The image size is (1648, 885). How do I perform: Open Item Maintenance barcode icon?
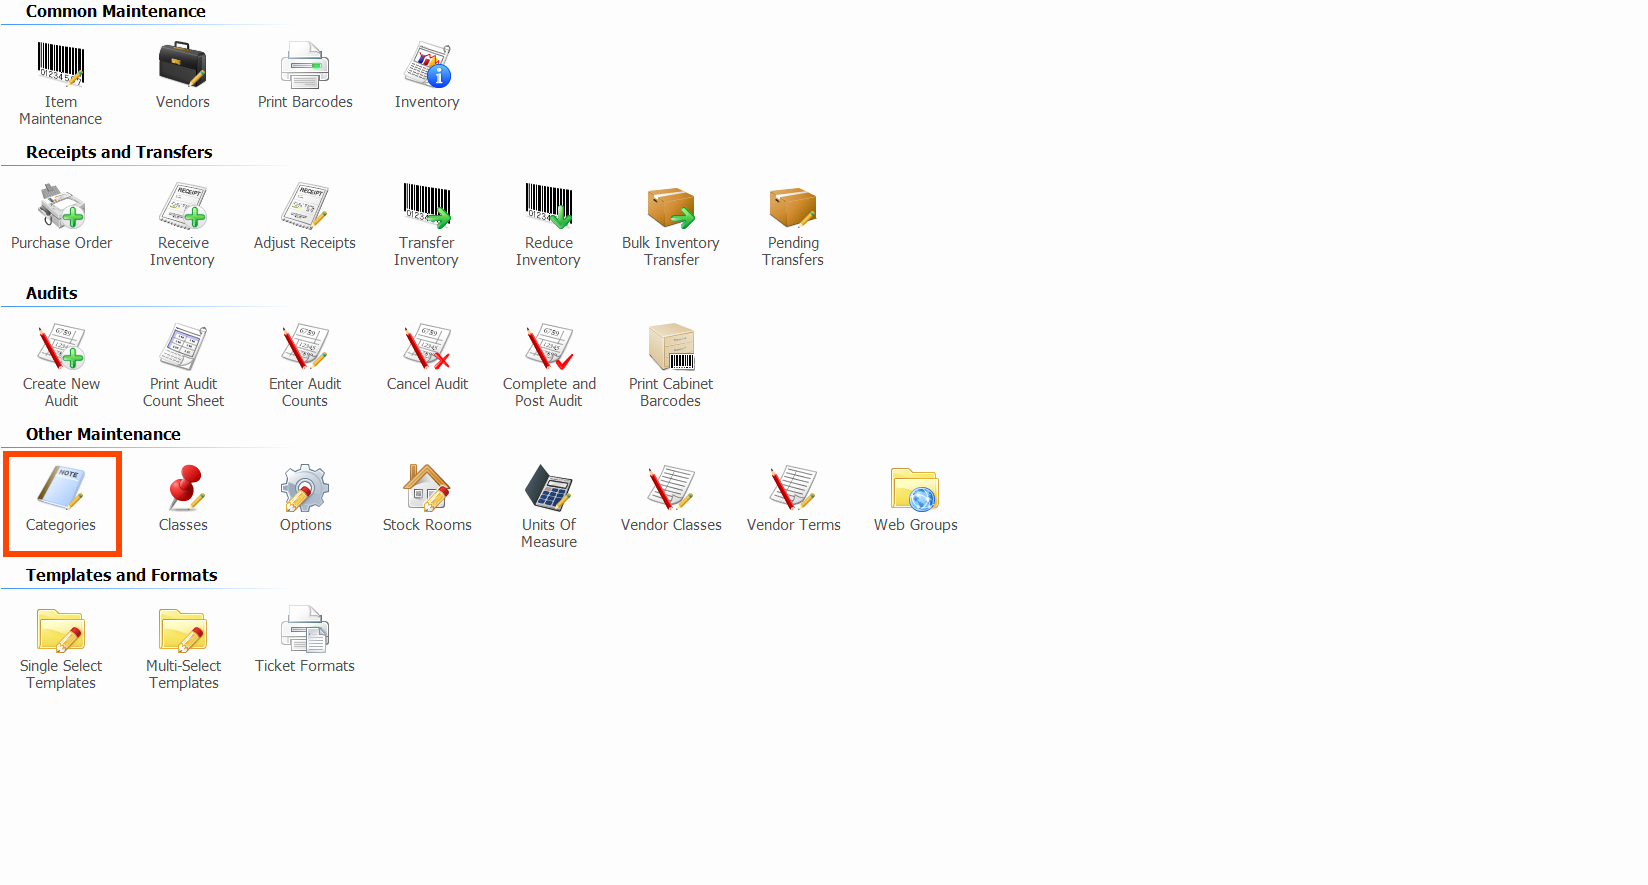coord(61,66)
